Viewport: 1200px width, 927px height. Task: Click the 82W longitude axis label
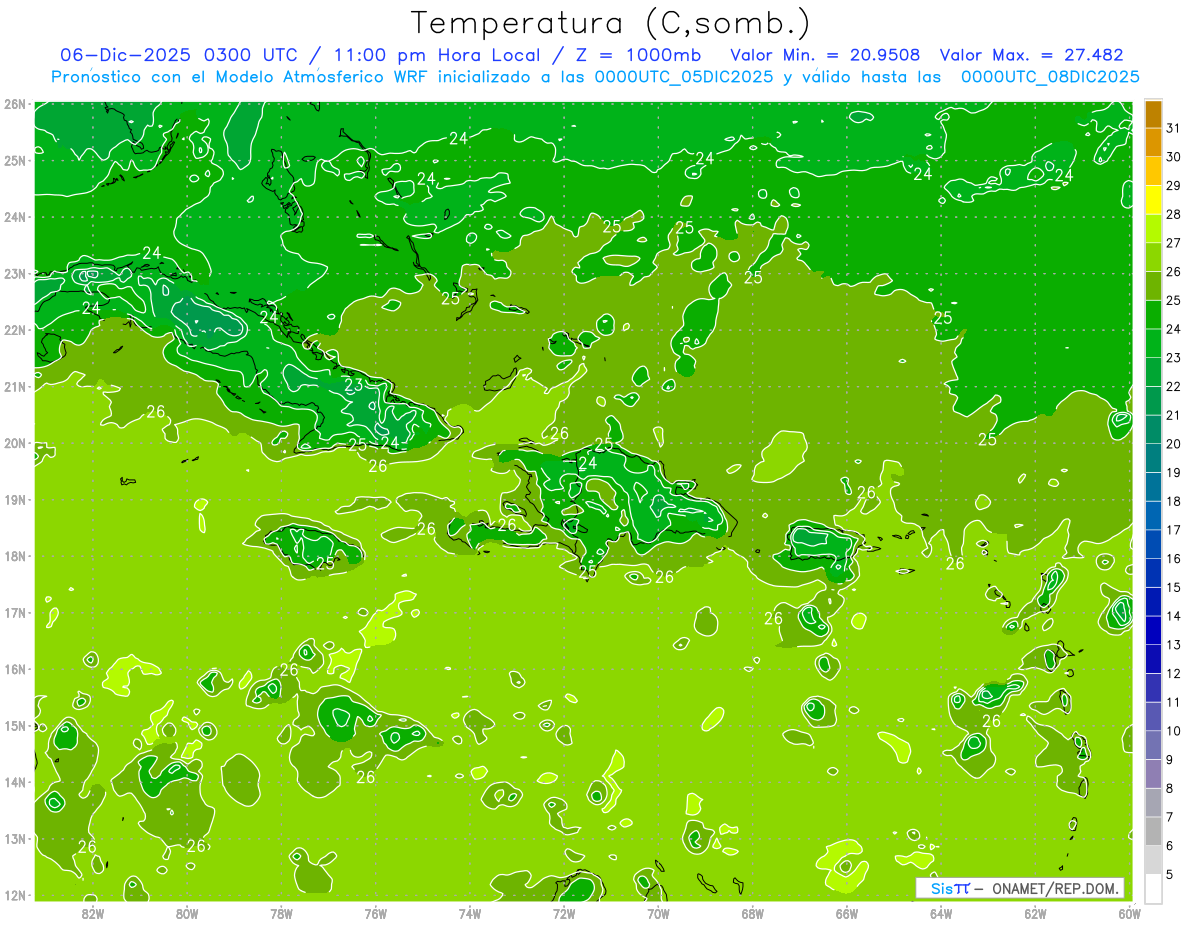point(93,913)
